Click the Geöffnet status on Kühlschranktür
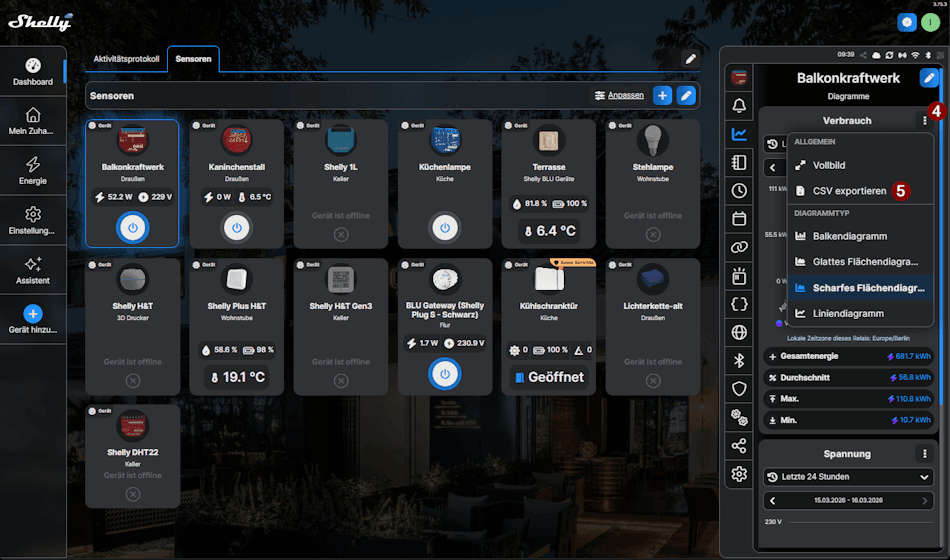Viewport: 950px width, 560px height. [549, 377]
